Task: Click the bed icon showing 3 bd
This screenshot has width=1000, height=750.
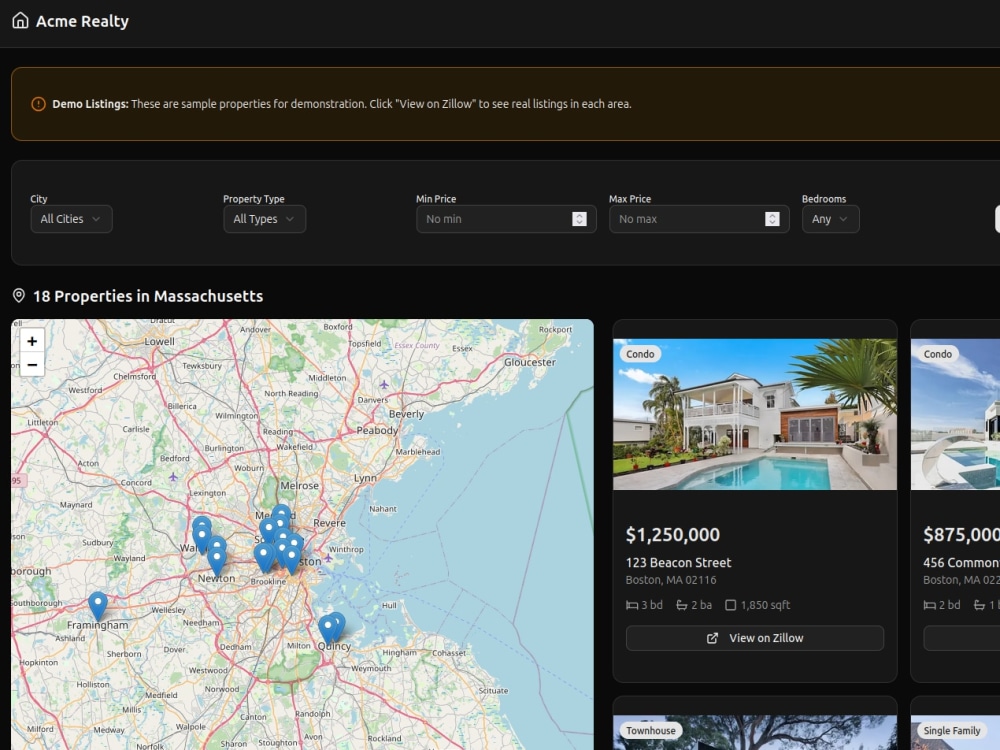Action: (632, 605)
